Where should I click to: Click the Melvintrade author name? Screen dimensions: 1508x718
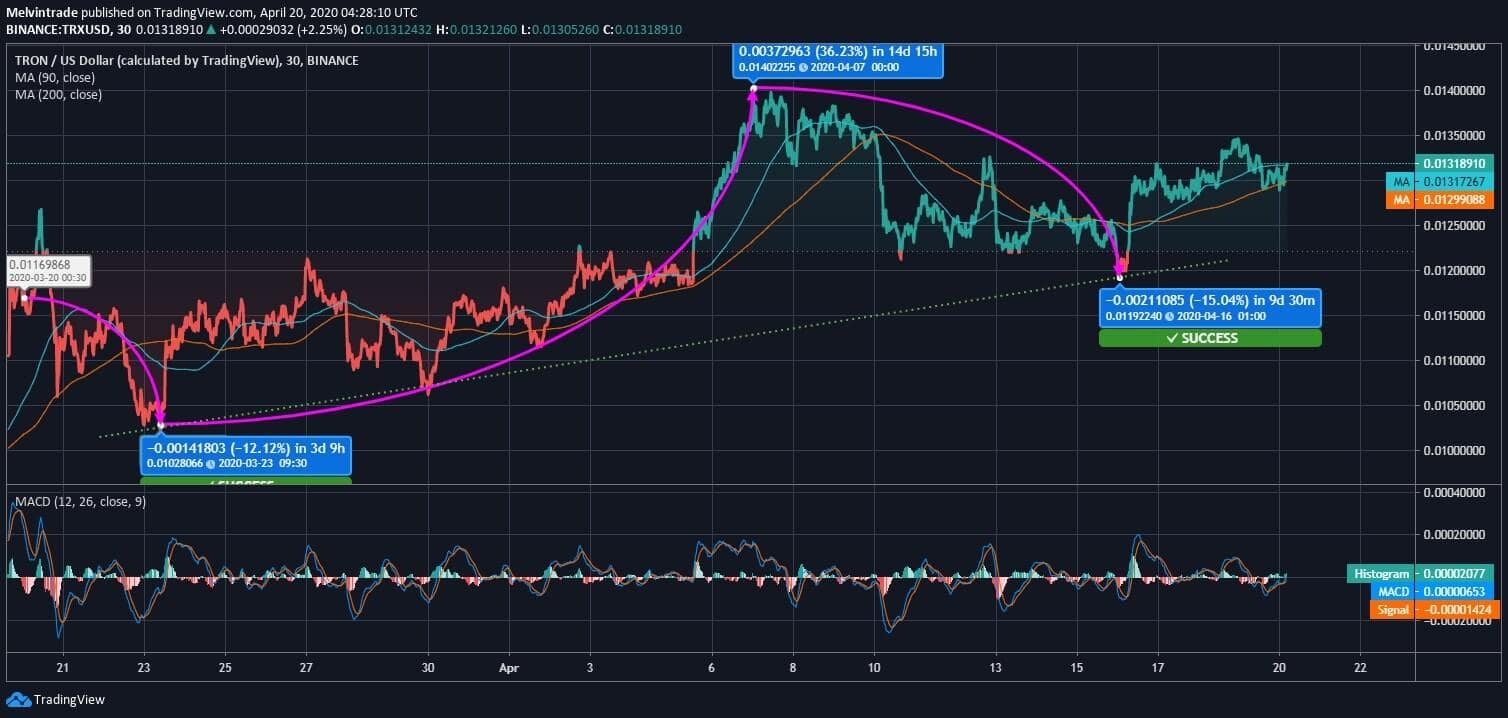point(40,13)
